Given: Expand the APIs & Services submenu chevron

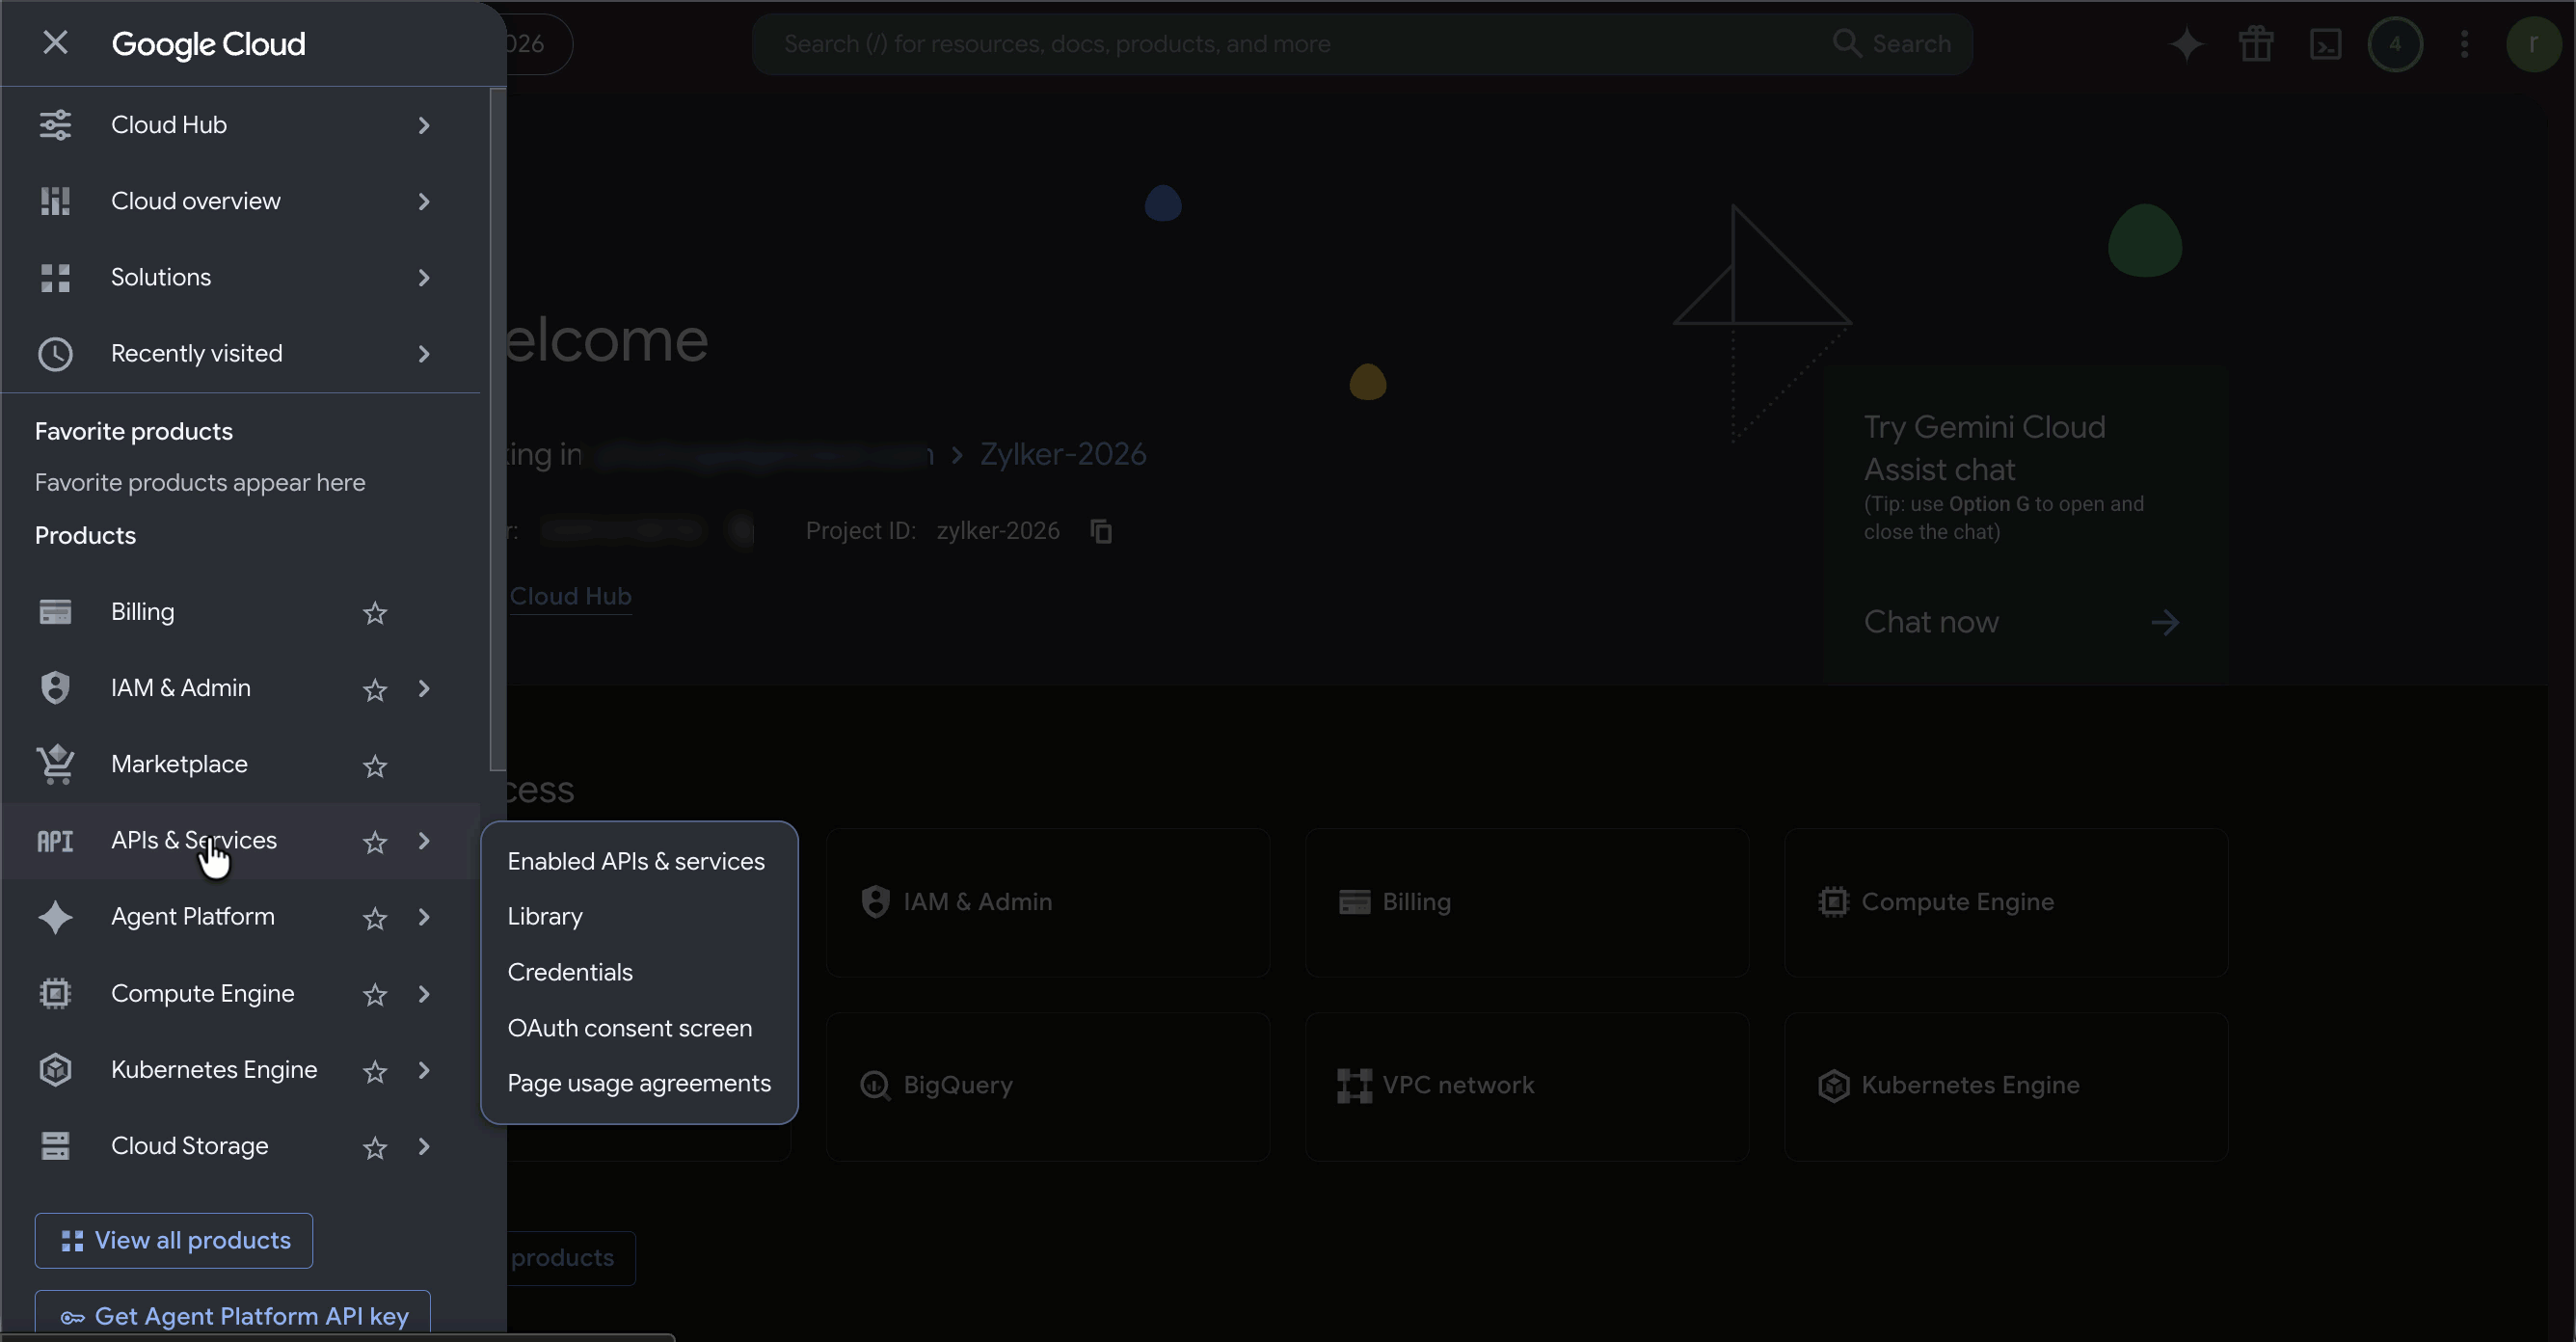Looking at the screenshot, I should click(424, 842).
